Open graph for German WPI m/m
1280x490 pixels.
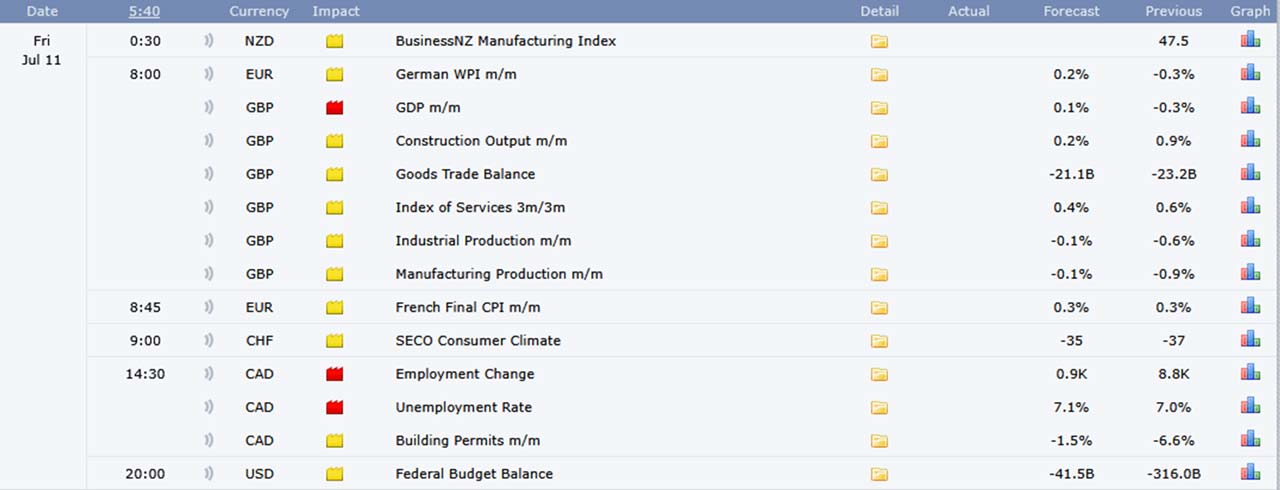pyautogui.click(x=1250, y=73)
